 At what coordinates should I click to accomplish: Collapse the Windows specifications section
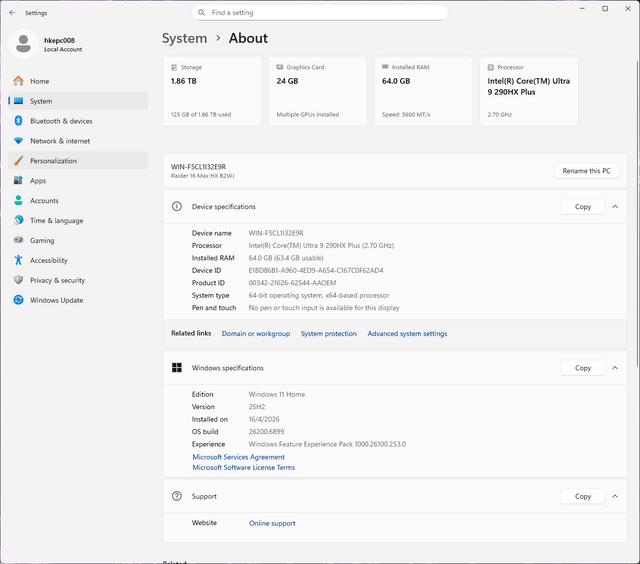pos(615,368)
